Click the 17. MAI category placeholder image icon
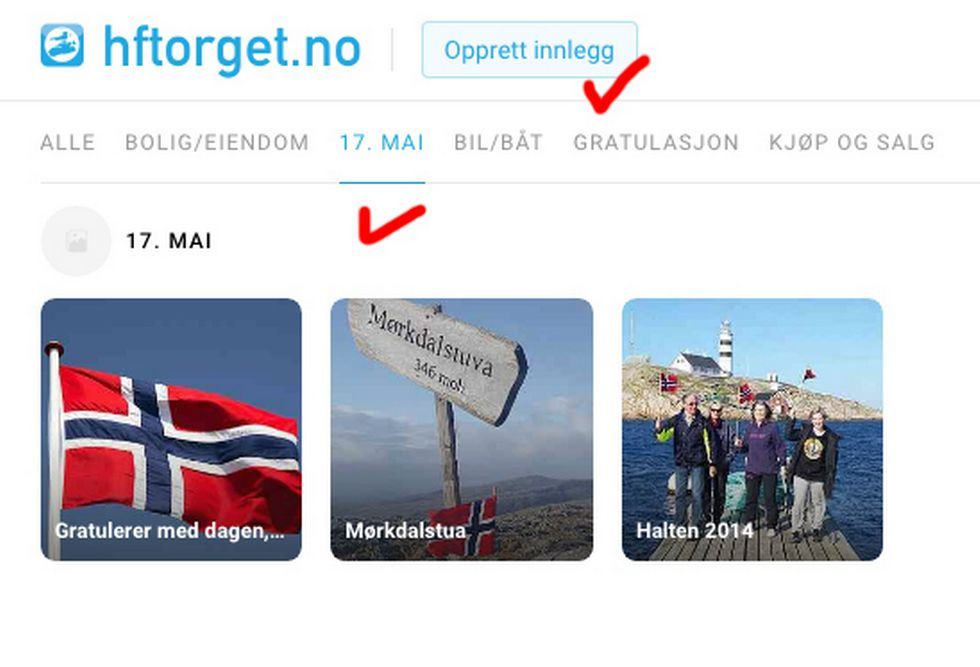The height and width of the screenshot is (667, 980). [x=76, y=241]
